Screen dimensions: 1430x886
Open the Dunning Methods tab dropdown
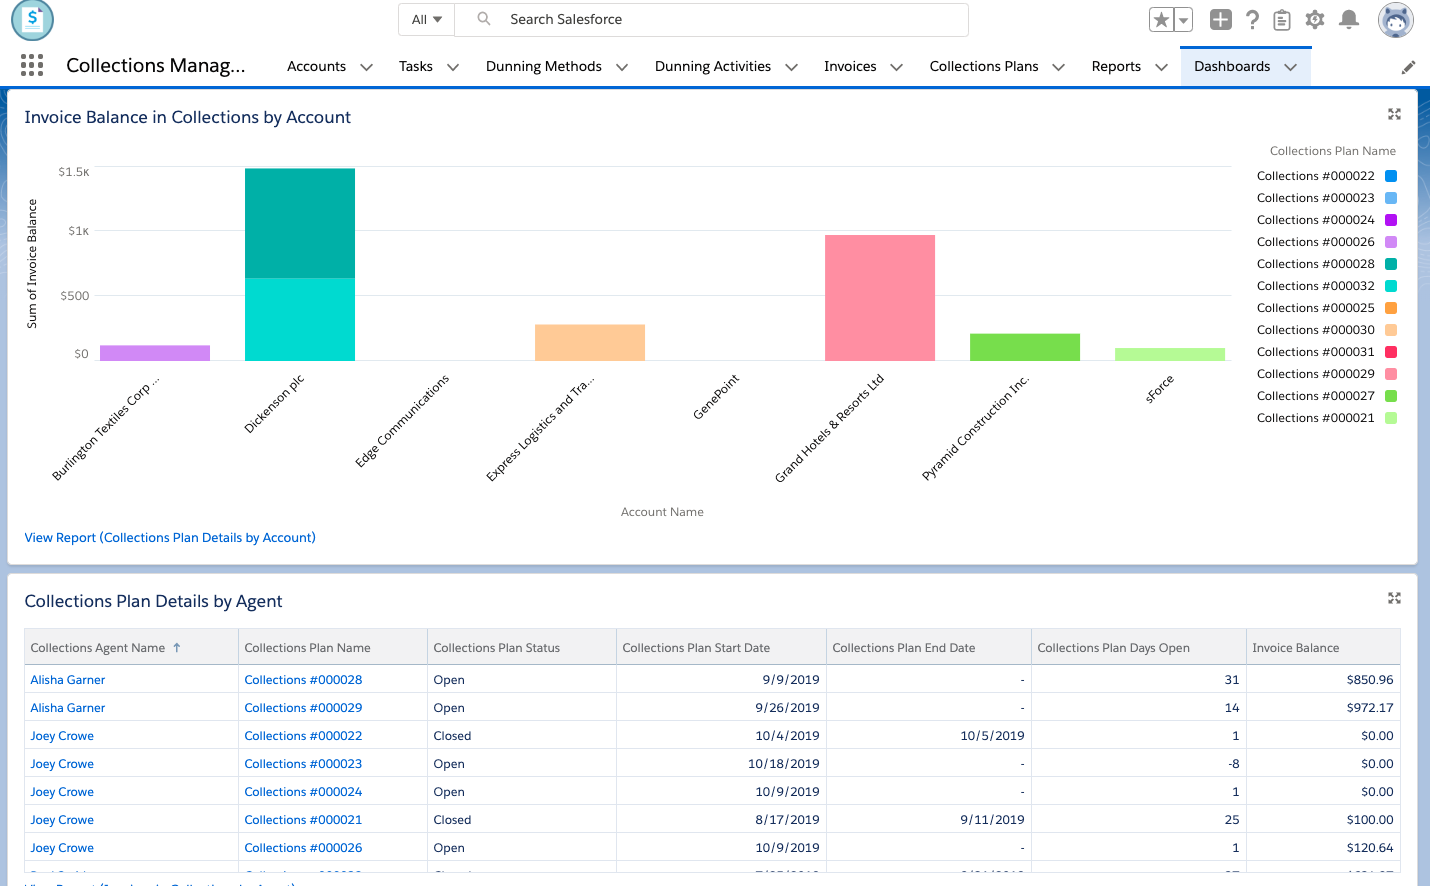point(624,66)
